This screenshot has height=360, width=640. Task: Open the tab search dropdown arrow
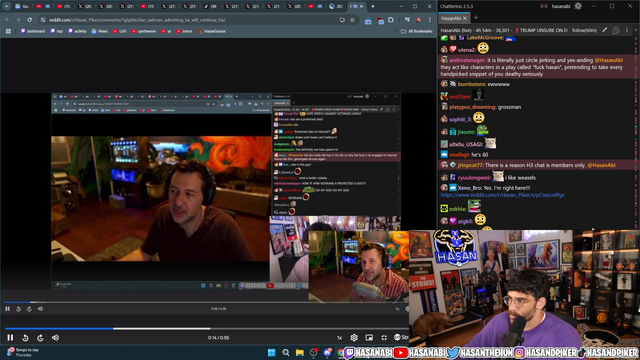point(7,6)
